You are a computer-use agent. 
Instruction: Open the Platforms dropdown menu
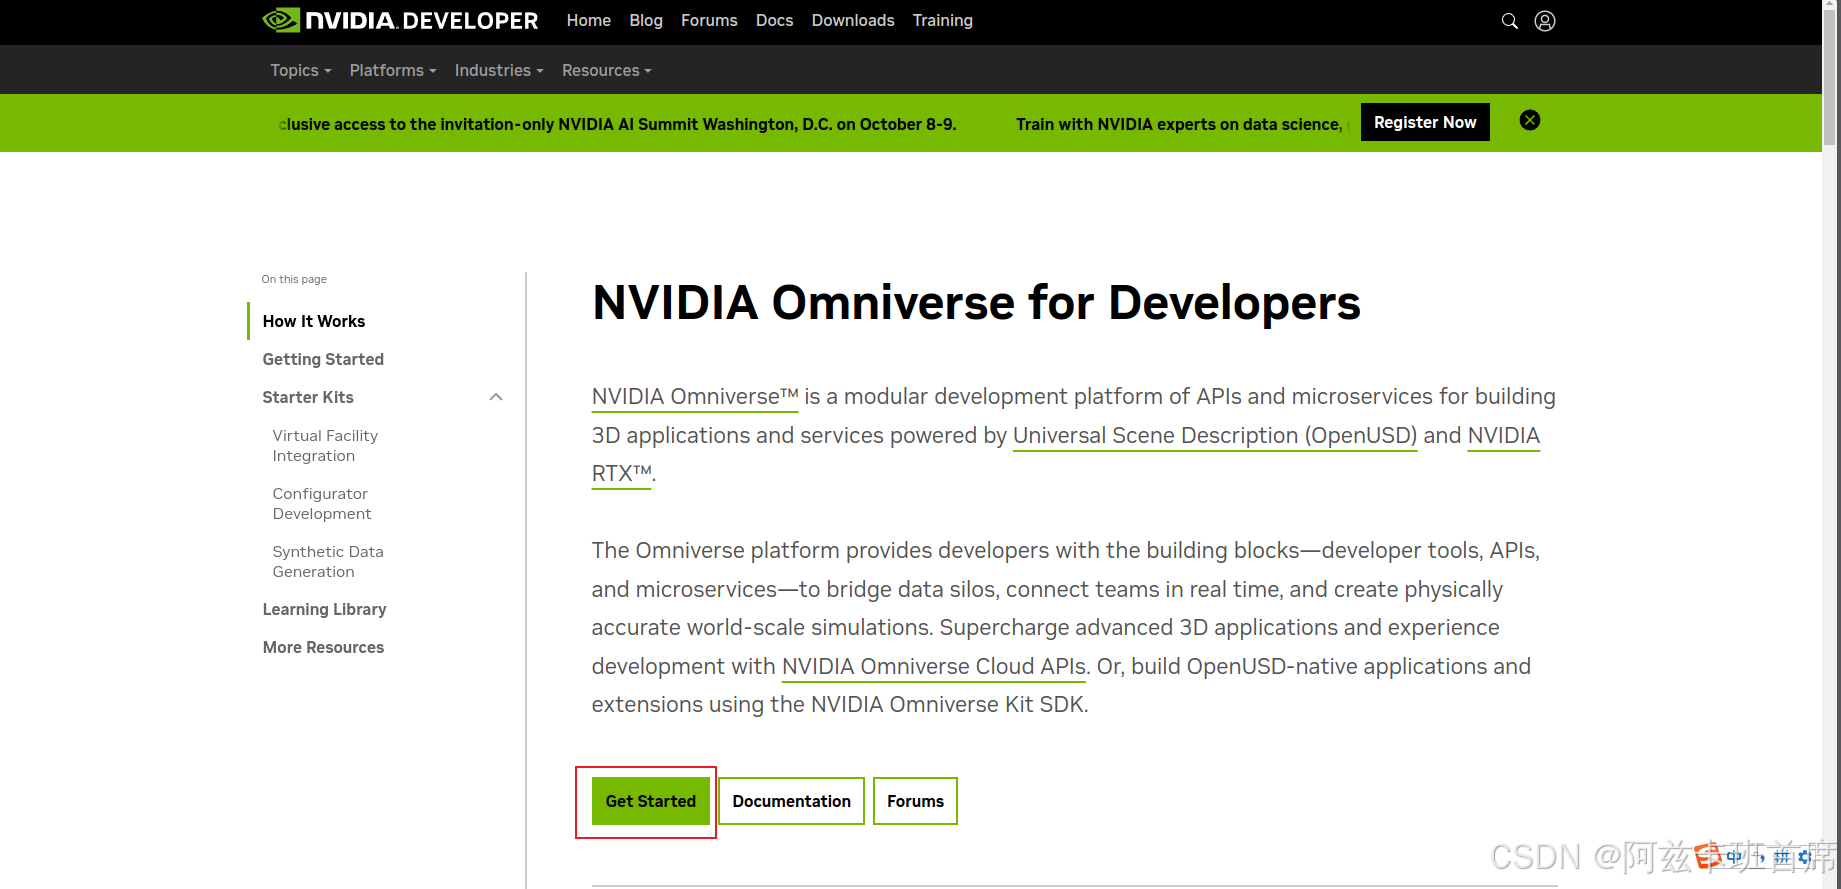392,71
